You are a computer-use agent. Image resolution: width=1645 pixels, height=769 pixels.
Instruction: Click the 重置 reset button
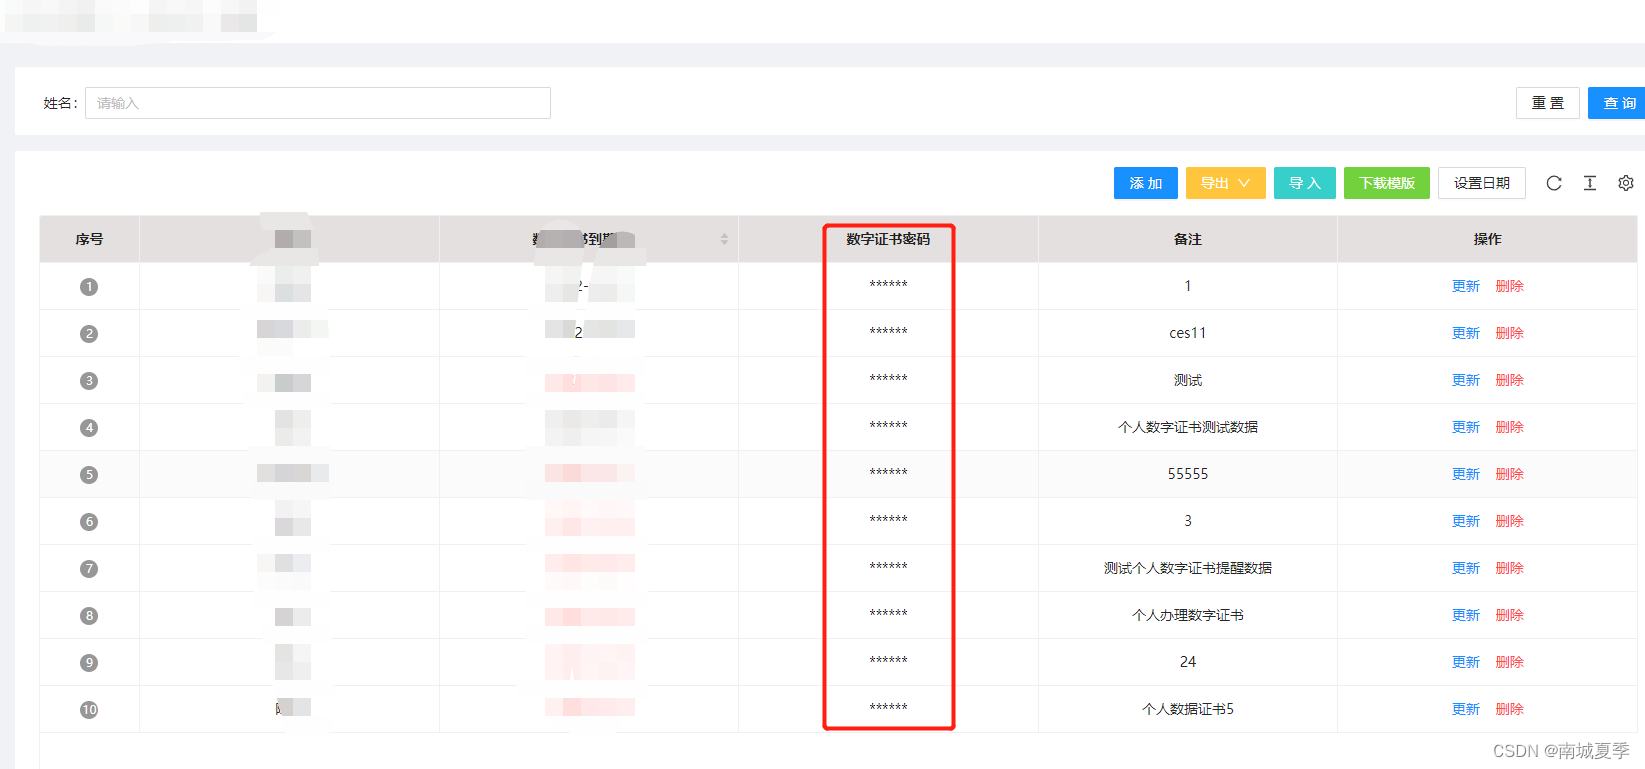pos(1548,103)
